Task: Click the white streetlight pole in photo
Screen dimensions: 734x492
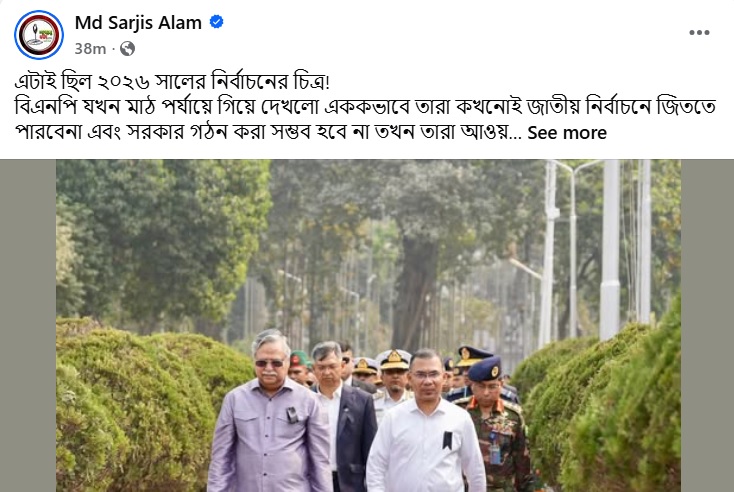Action: tap(609, 248)
